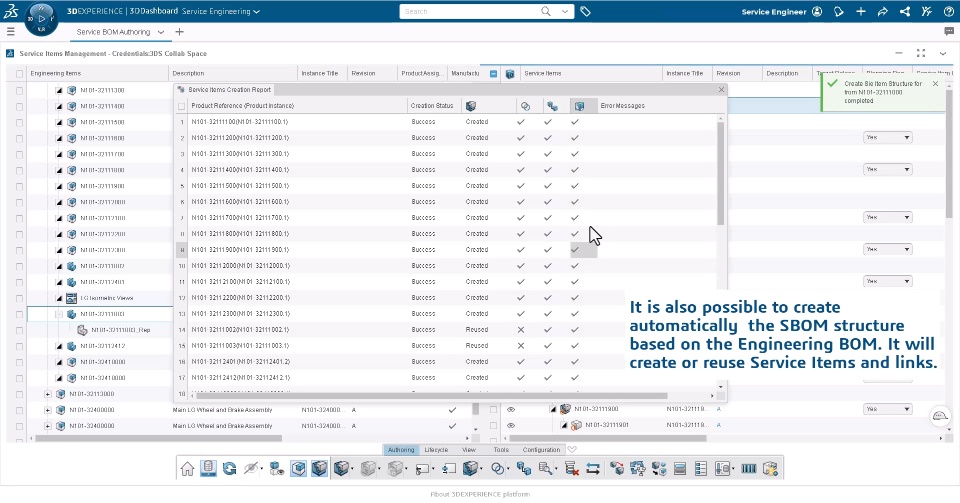Click the blue swap arrows icon in the toolbar
The width and height of the screenshot is (960, 503).
[x=593, y=469]
